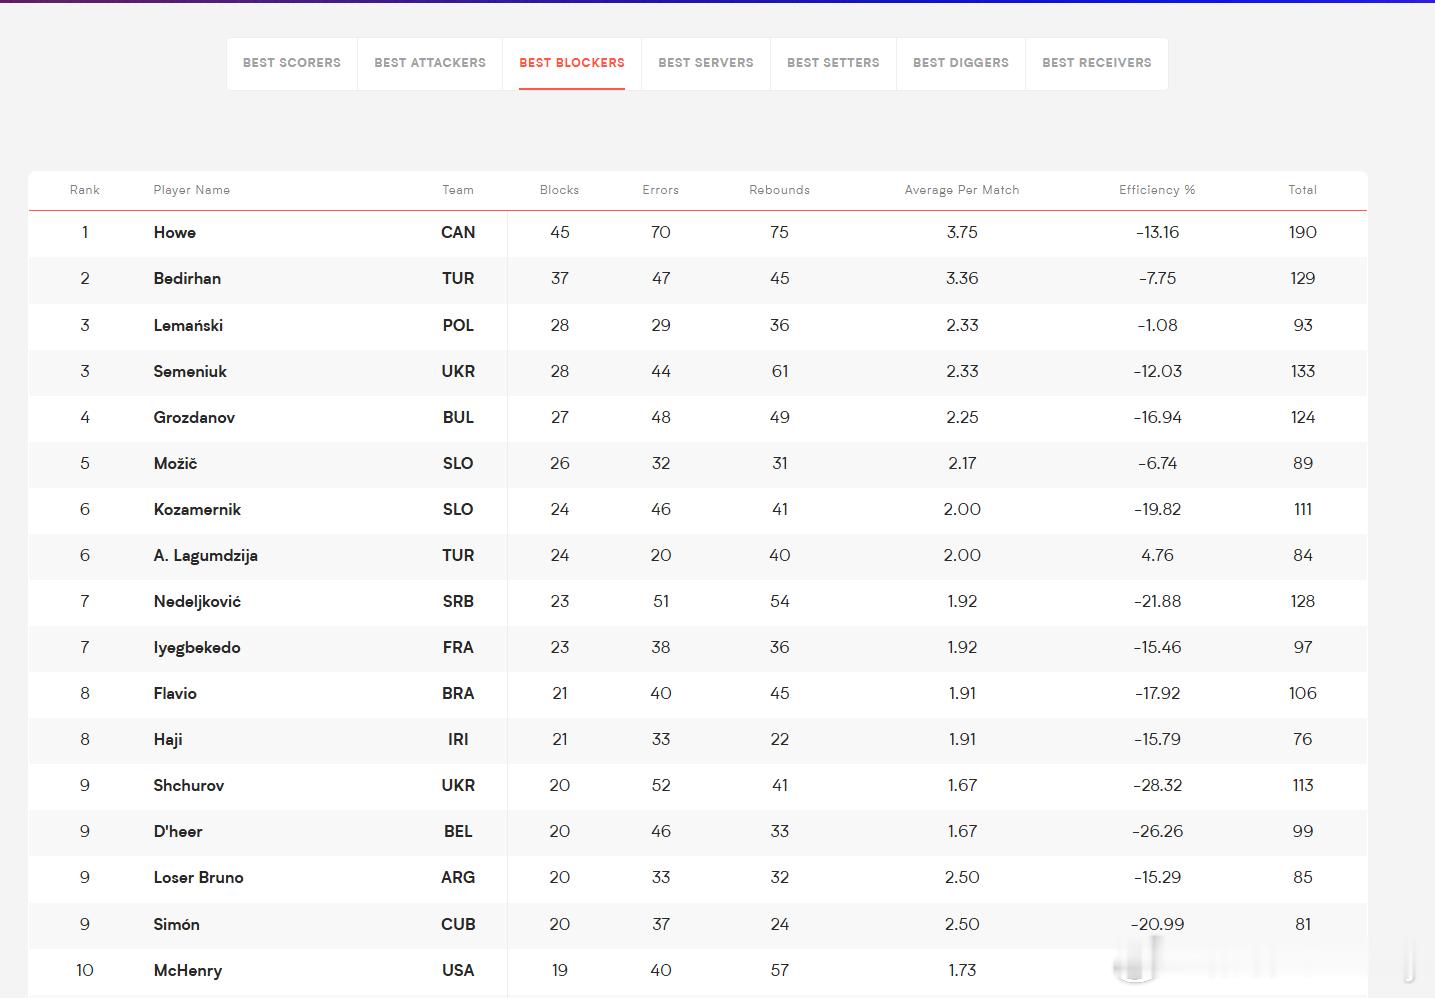Select player Iyegbekedo
Image resolution: width=1435 pixels, height=998 pixels.
click(x=197, y=648)
